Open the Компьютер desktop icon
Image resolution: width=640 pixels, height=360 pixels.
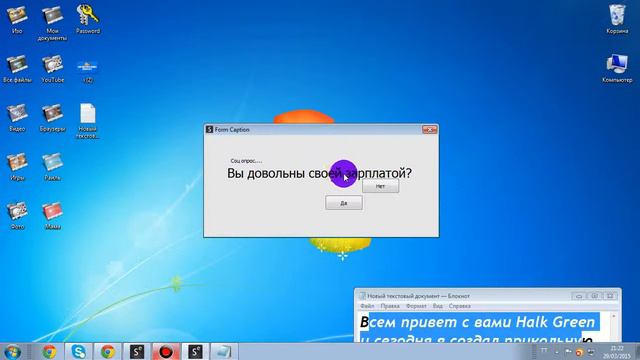point(617,68)
